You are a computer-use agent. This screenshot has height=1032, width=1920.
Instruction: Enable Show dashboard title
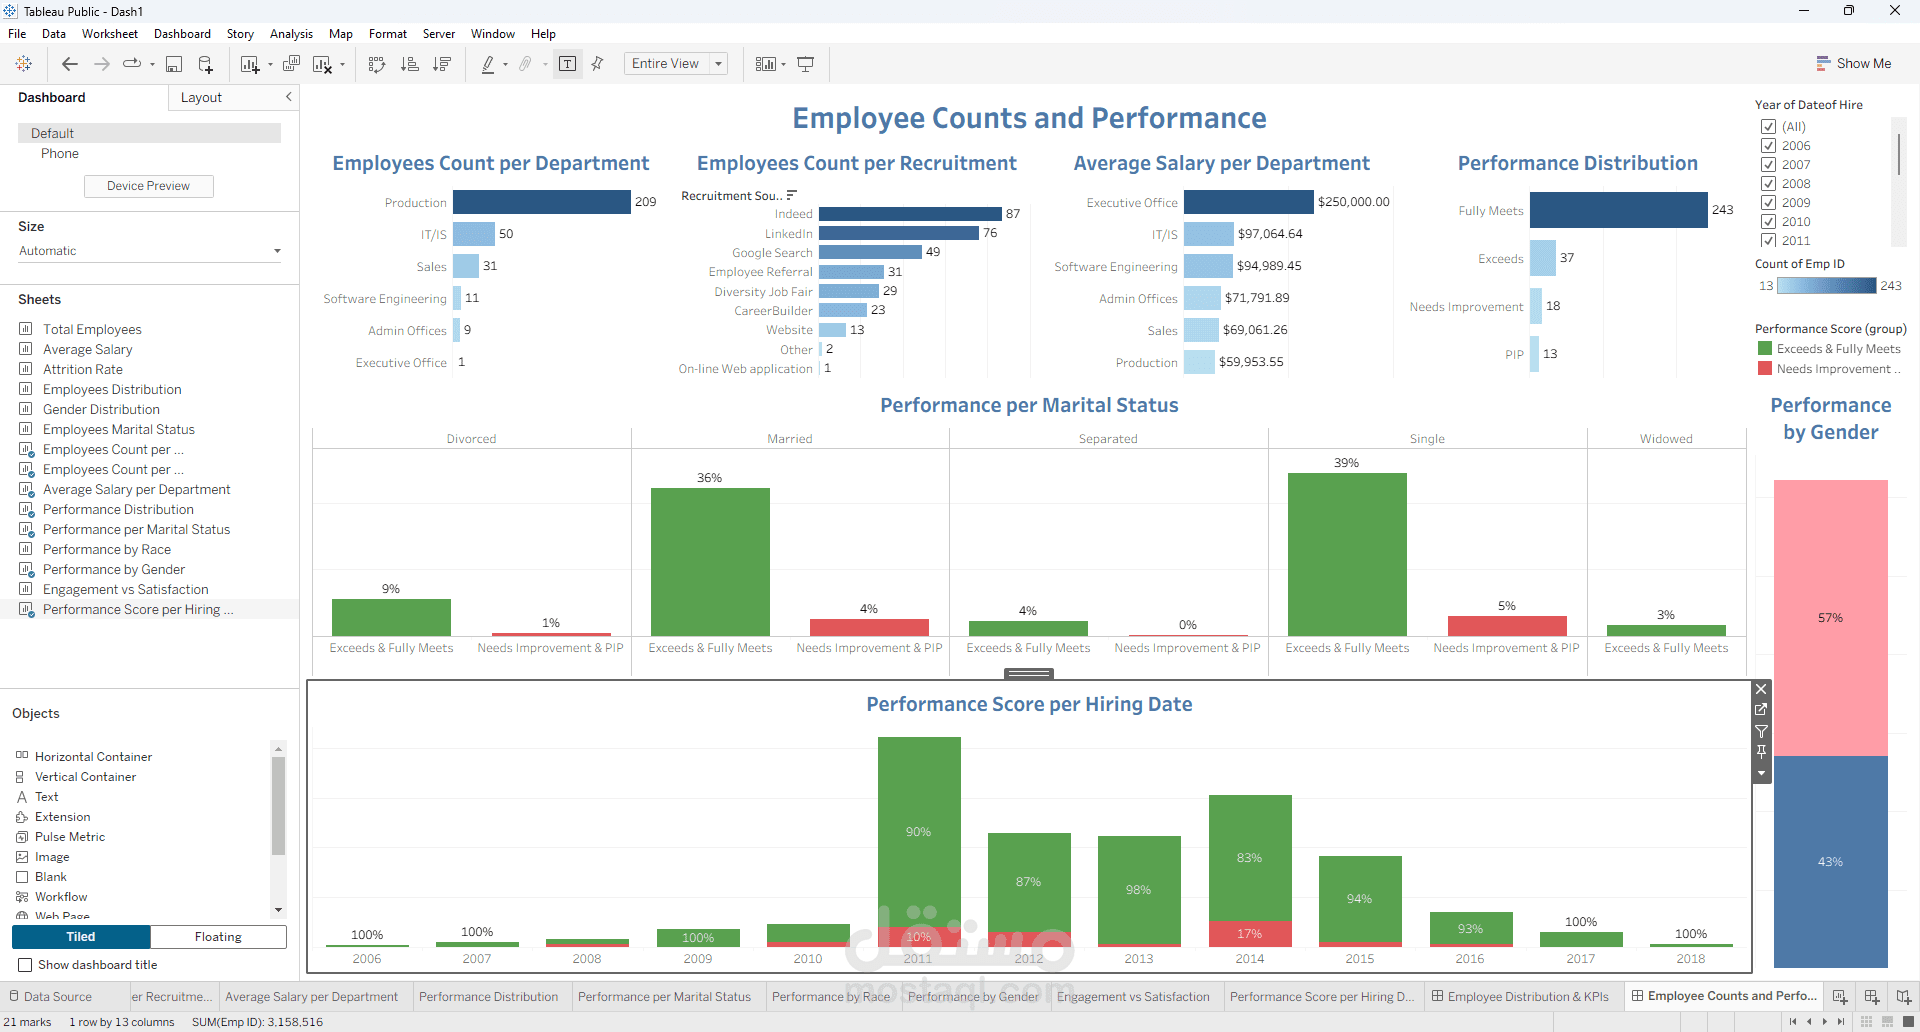point(24,965)
